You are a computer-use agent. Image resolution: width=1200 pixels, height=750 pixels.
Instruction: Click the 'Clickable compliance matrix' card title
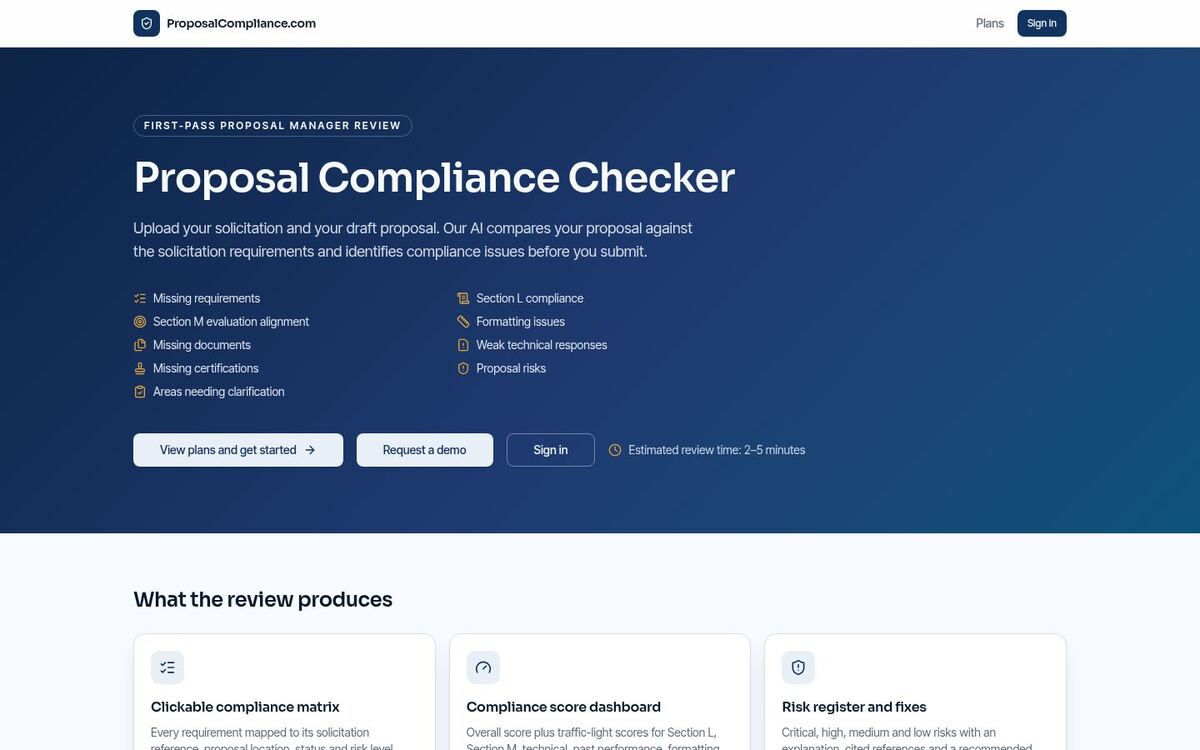pos(245,707)
